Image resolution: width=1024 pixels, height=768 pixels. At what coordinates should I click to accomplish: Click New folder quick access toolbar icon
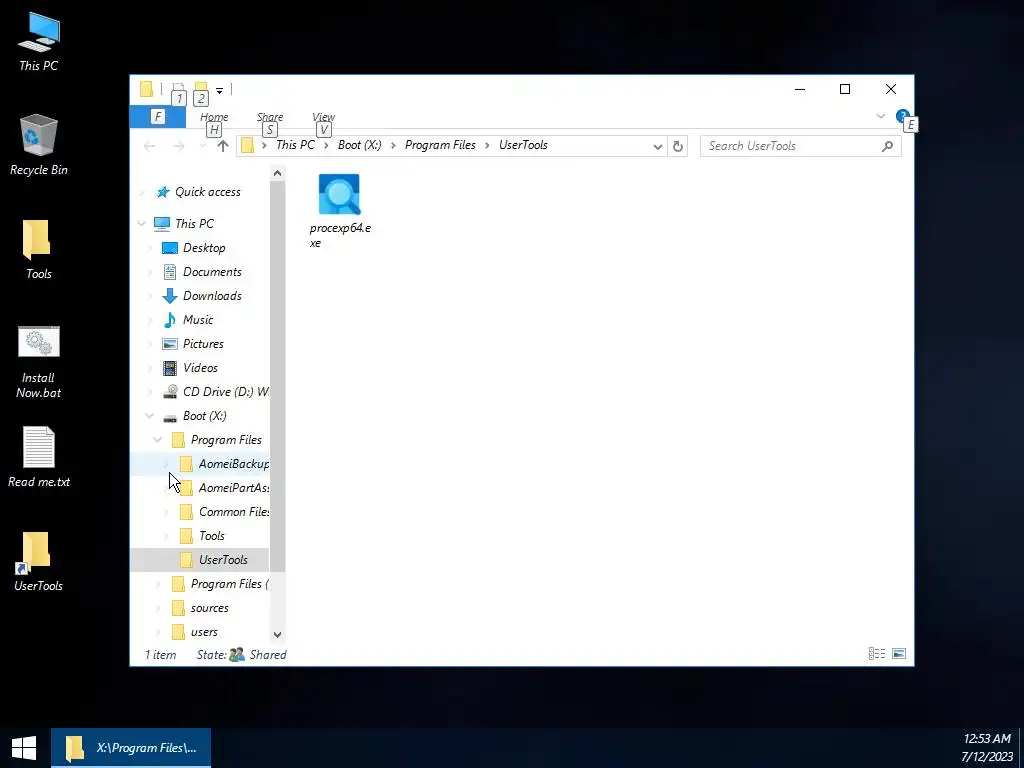tap(201, 89)
